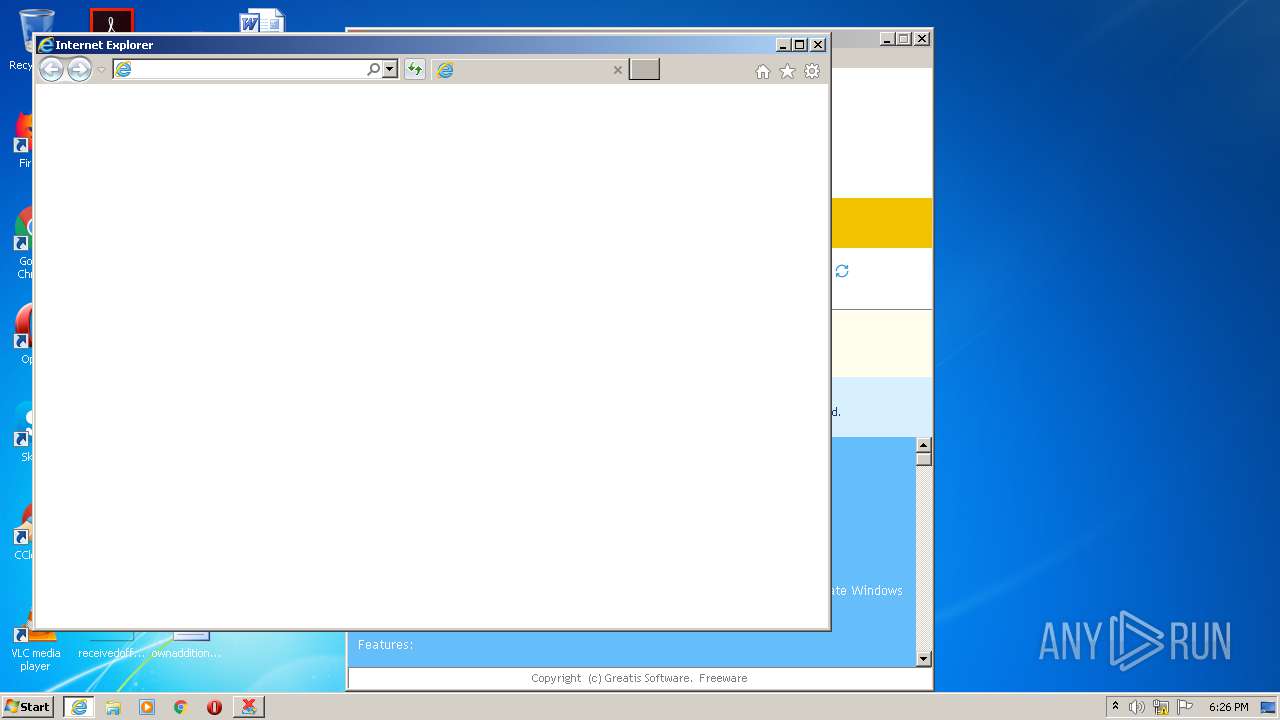The image size is (1280, 720).
Task: Maximize the background Greatis window
Action: [x=903, y=39]
